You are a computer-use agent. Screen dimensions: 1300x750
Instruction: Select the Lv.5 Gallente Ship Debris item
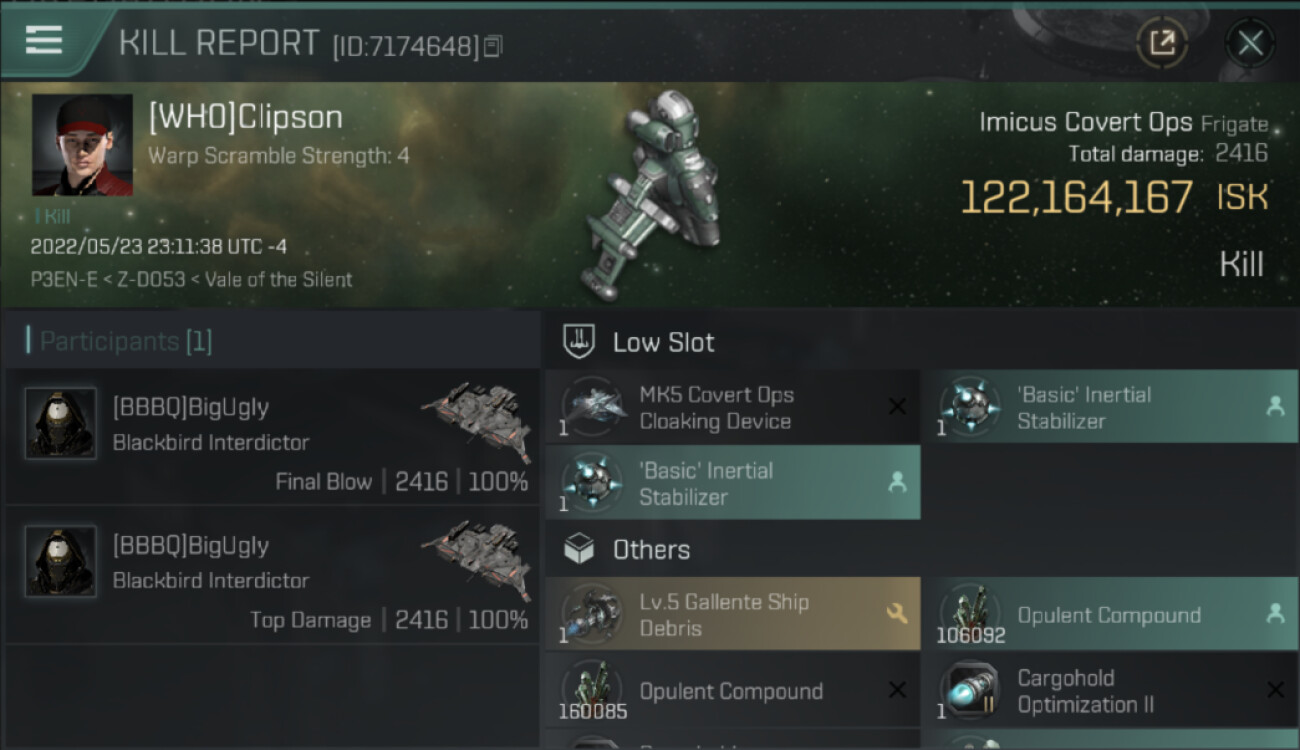tap(733, 615)
